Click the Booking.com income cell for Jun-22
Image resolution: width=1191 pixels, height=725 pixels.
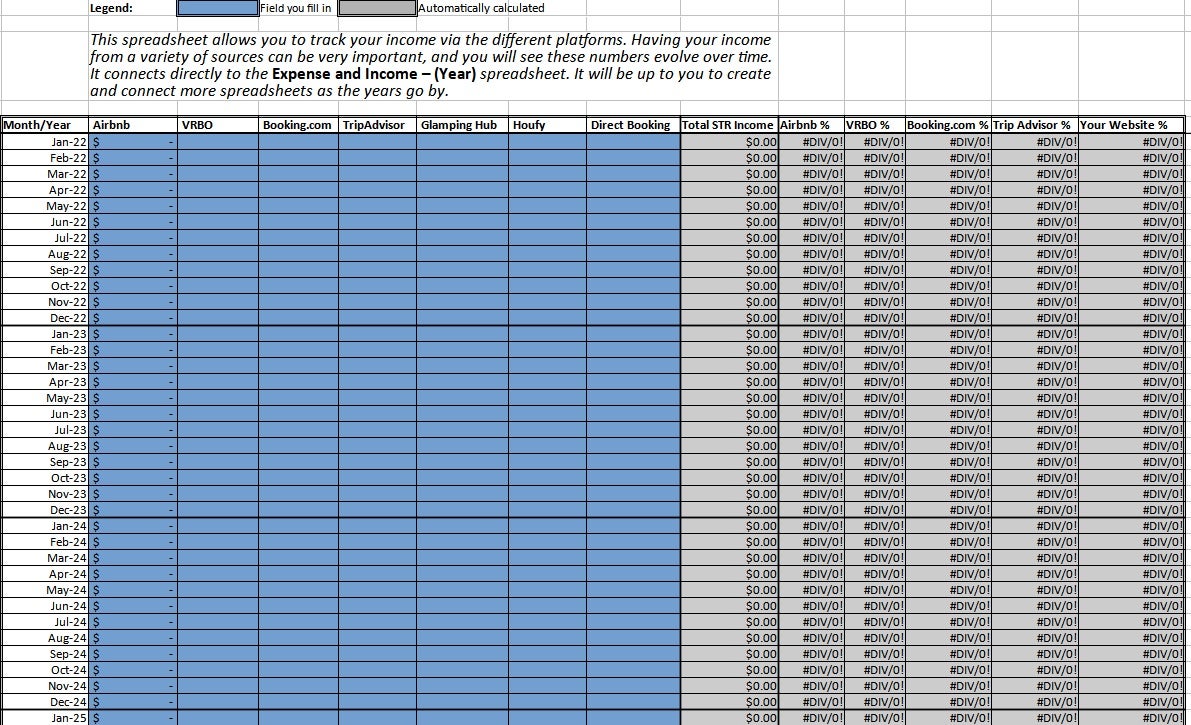pyautogui.click(x=299, y=222)
